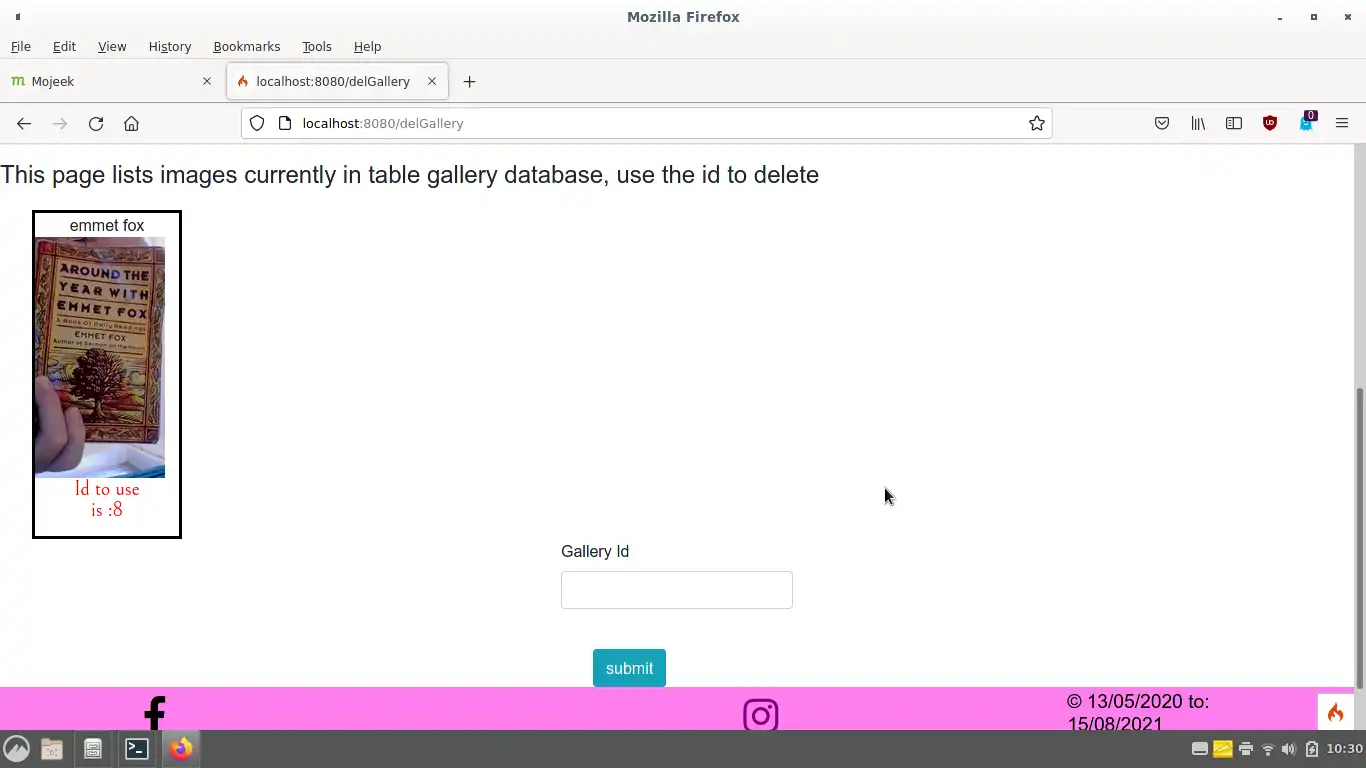Click the "emmet fox" caption text
The width and height of the screenshot is (1366, 768).
click(x=107, y=226)
